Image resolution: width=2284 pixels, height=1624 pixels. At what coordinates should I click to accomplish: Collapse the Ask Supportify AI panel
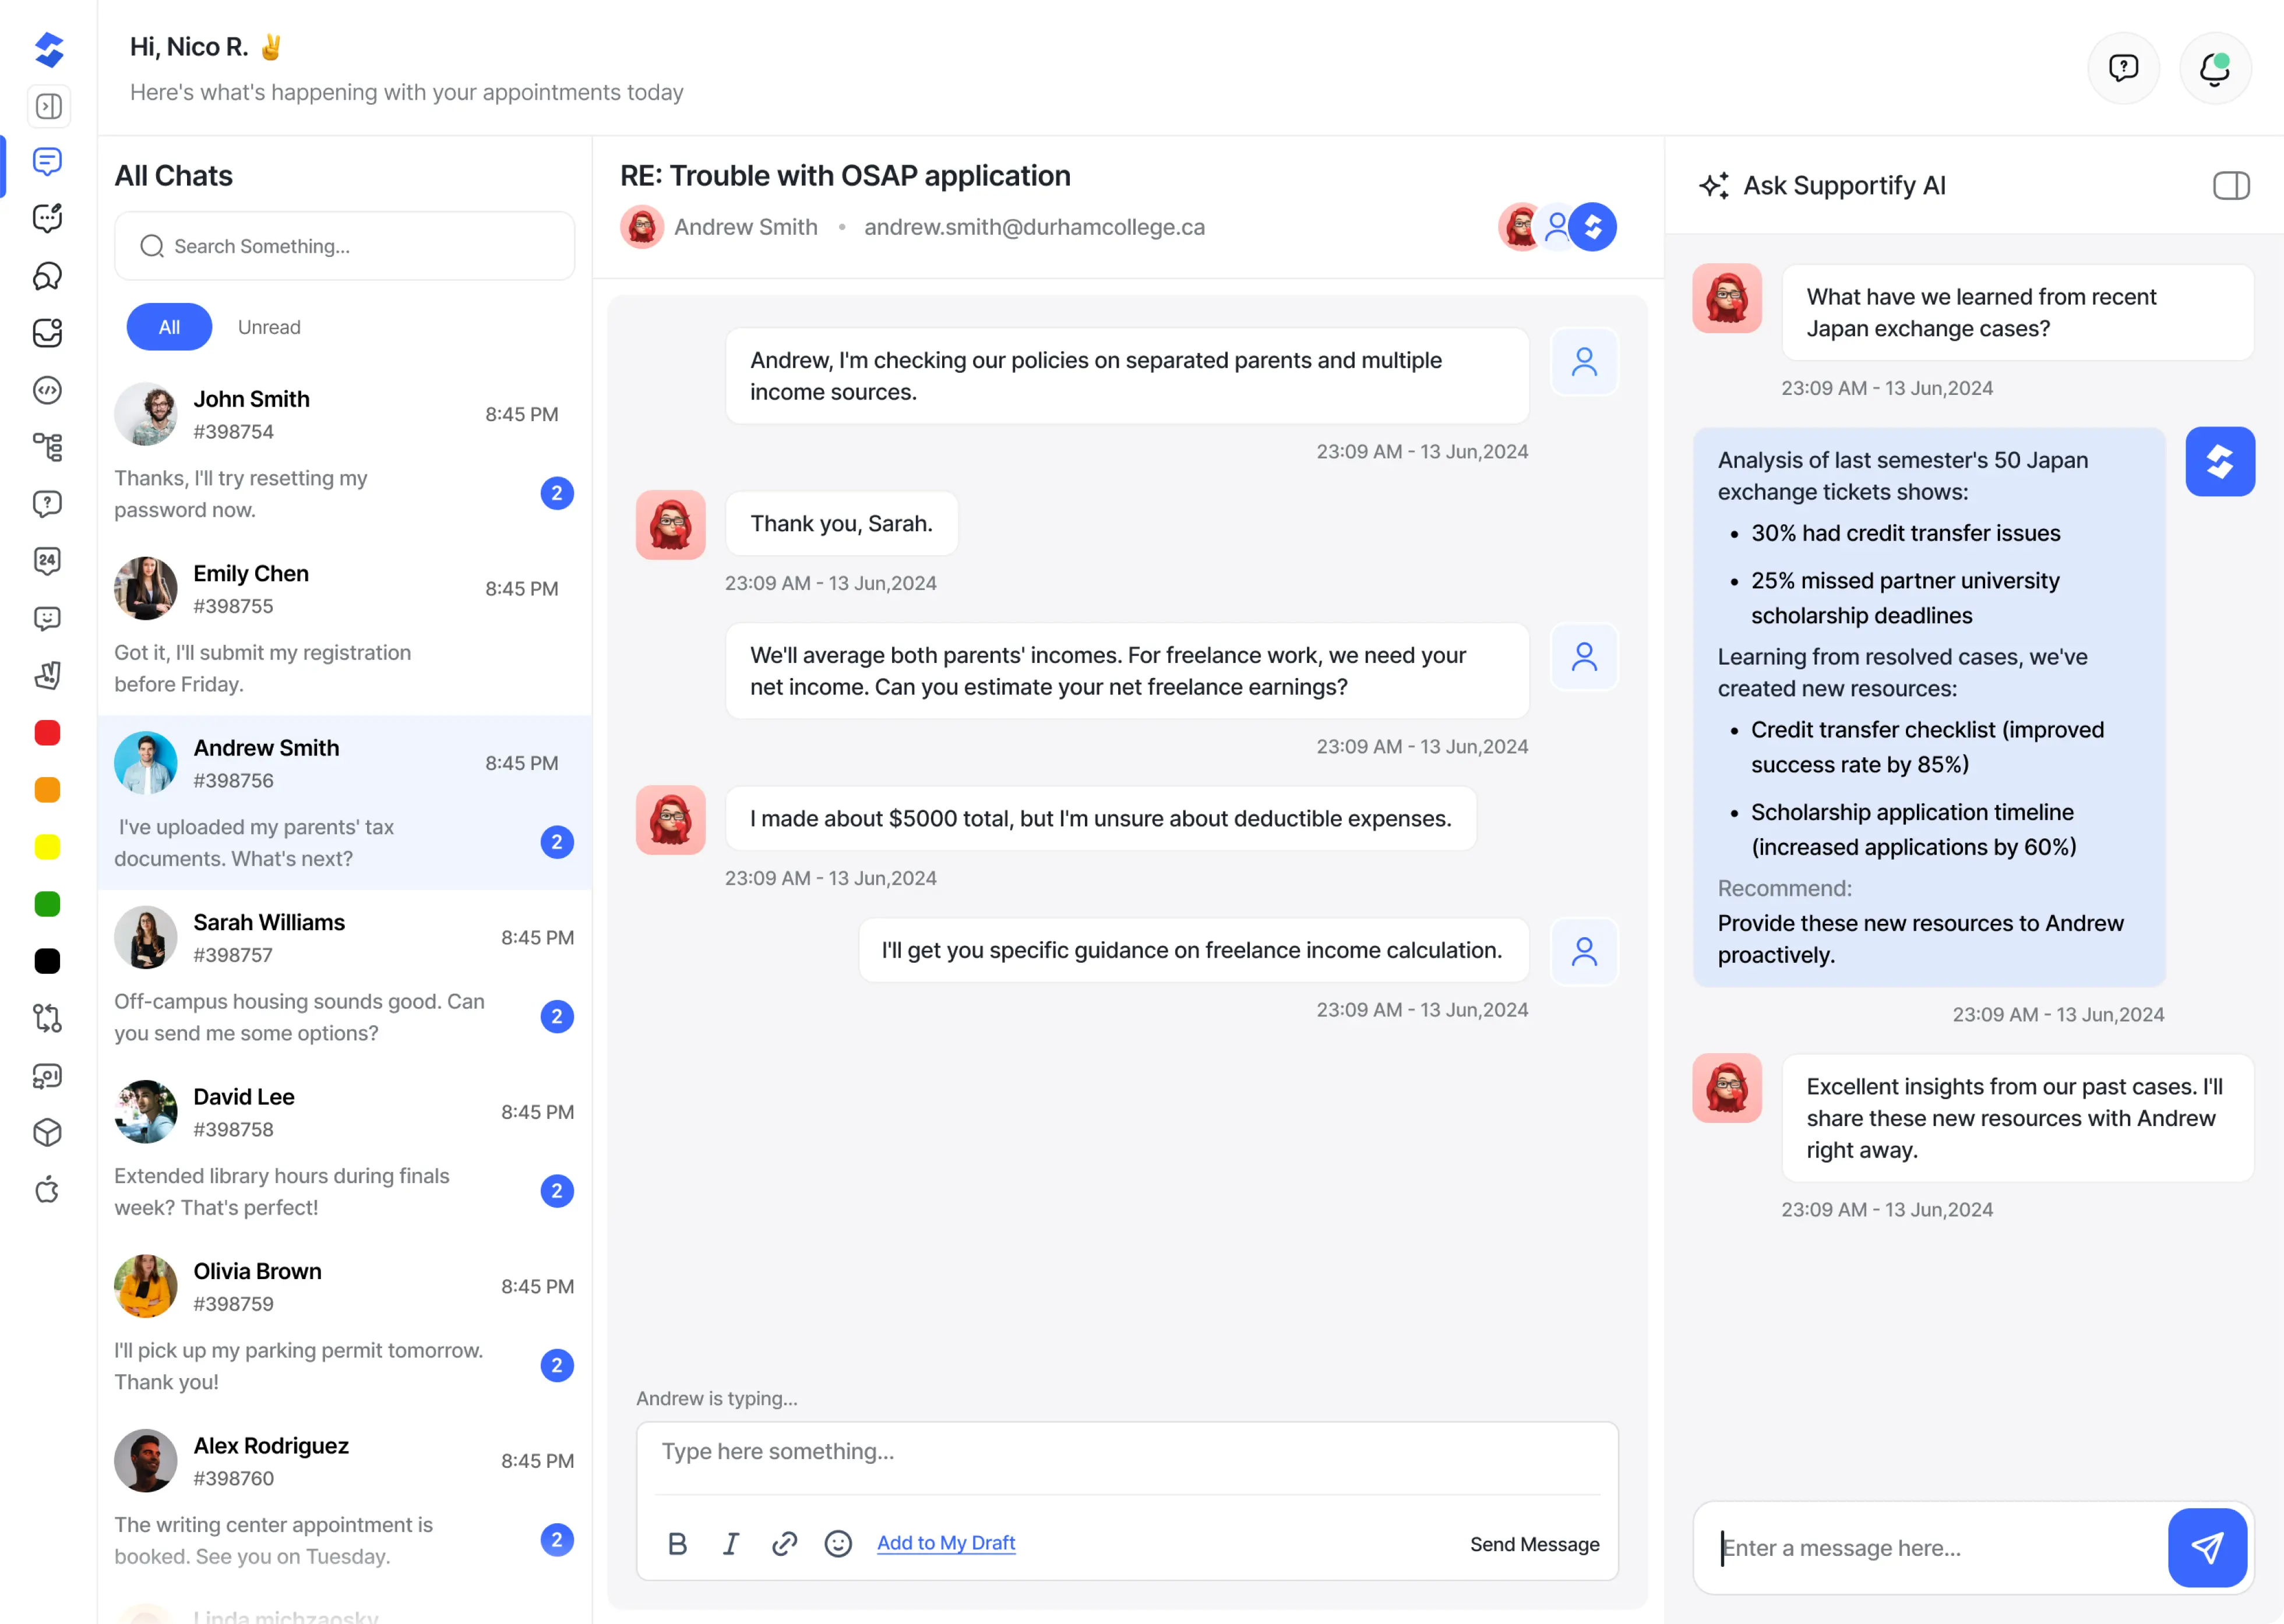click(2231, 186)
